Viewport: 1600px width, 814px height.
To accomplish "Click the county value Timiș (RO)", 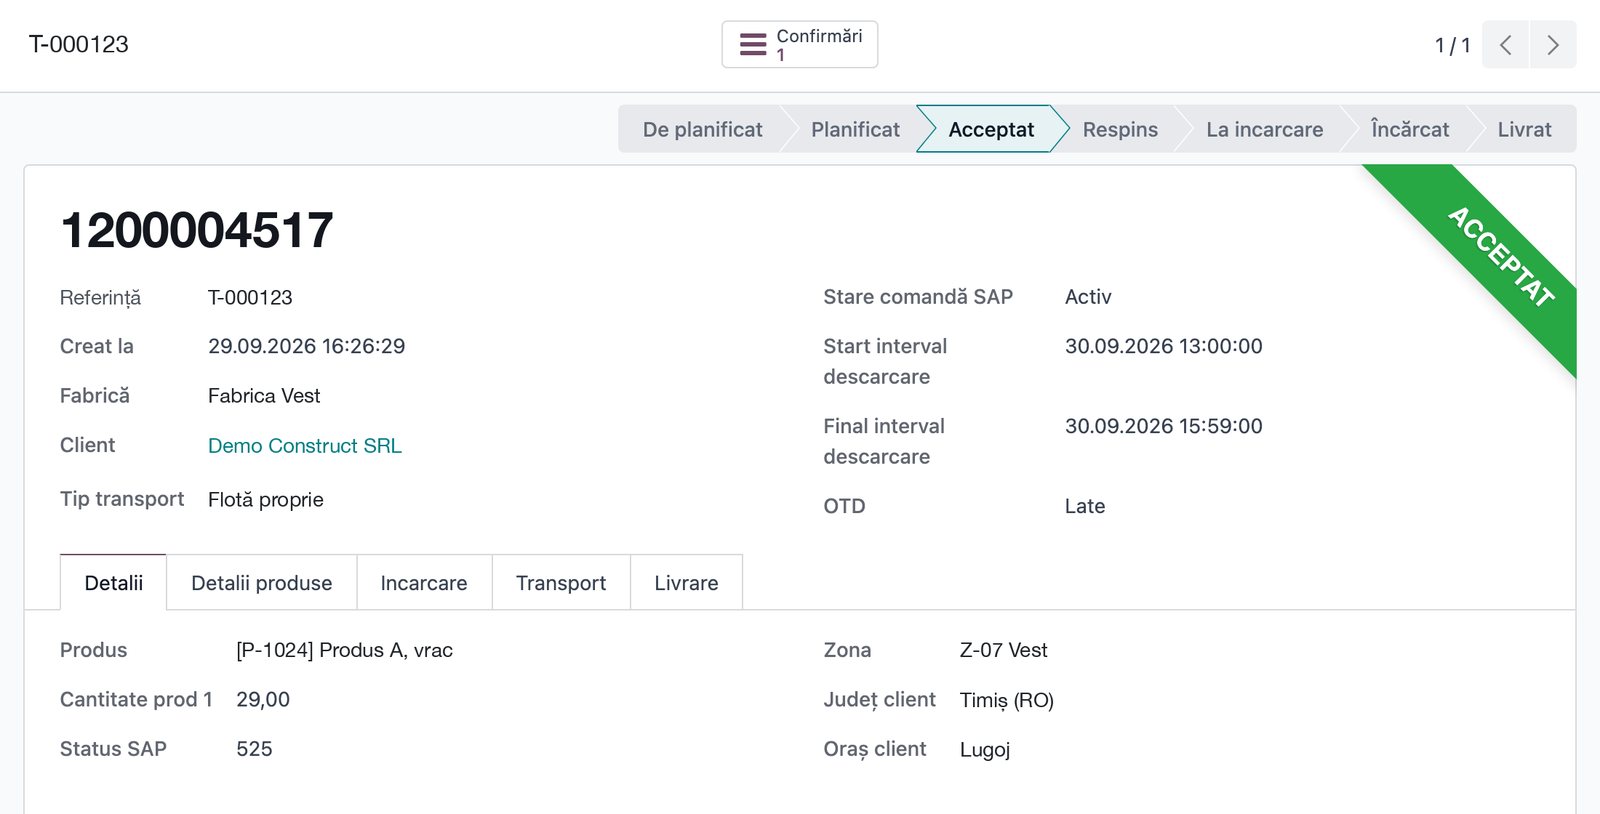I will click(1007, 700).
